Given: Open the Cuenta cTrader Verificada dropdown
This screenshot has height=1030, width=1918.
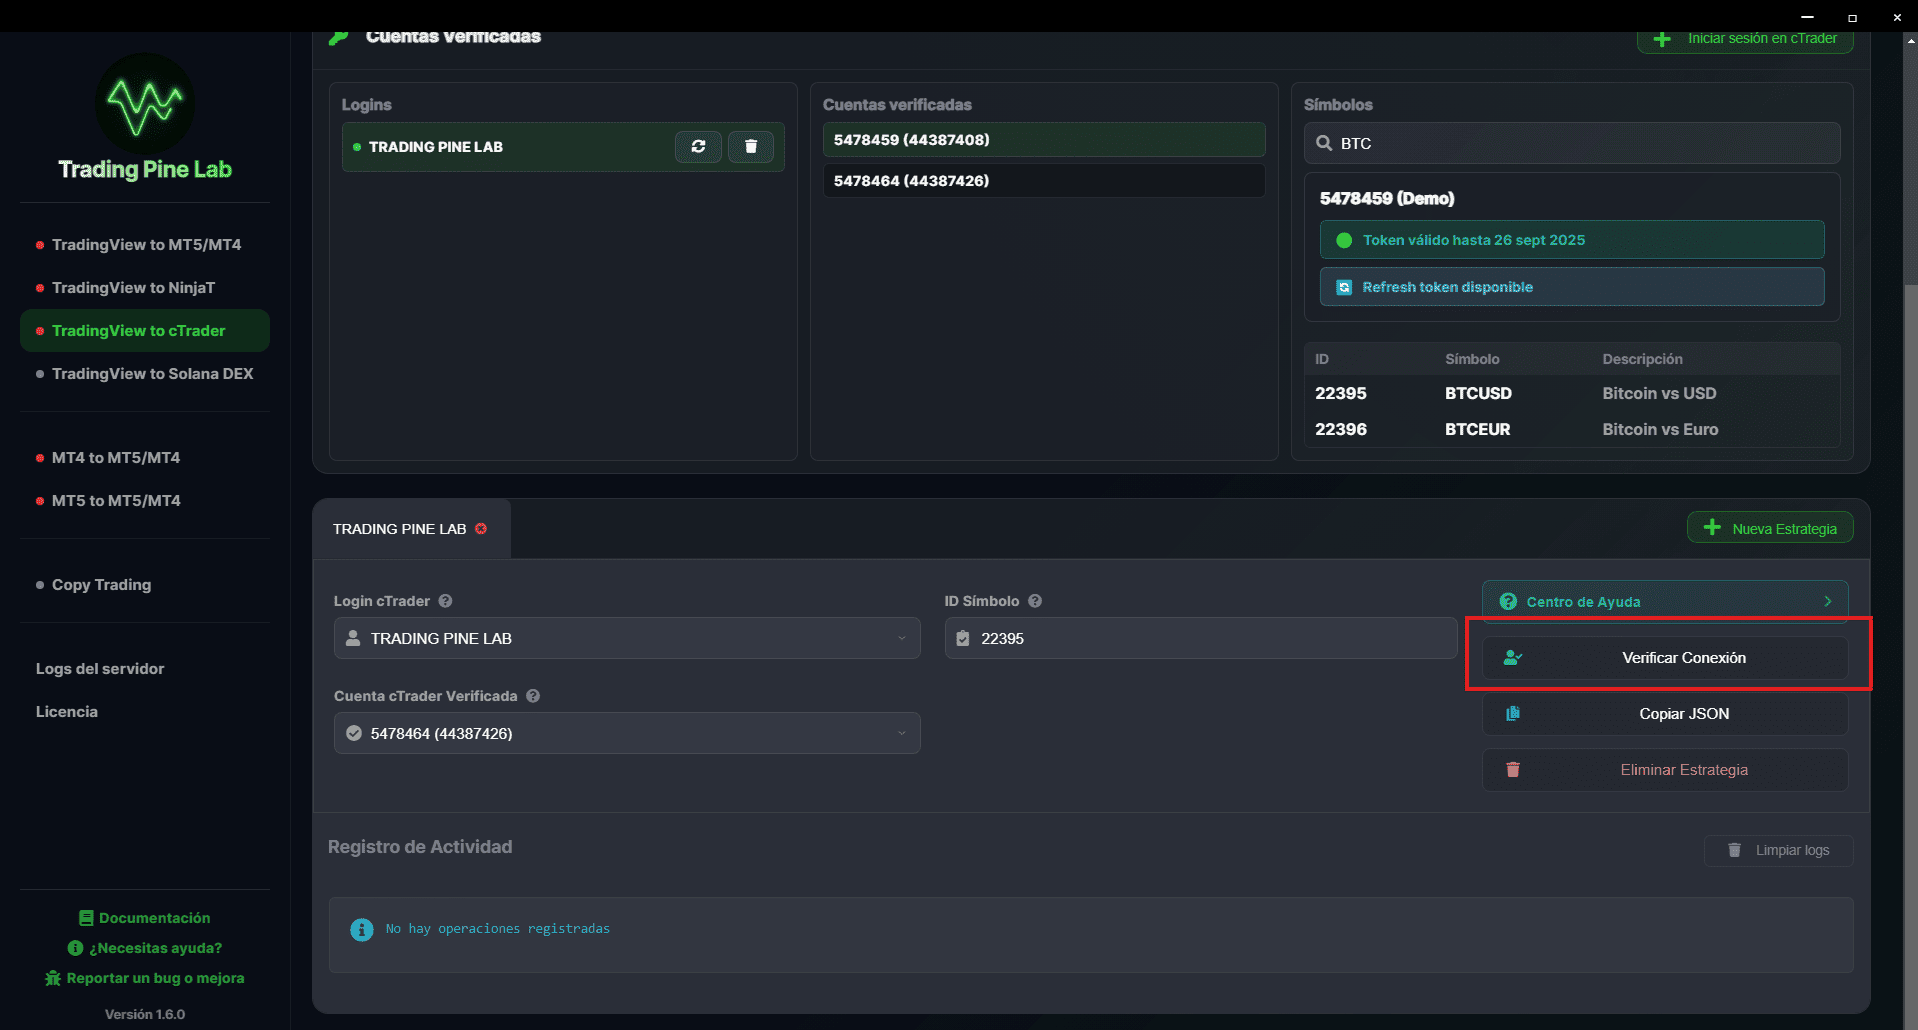Looking at the screenshot, I should pos(899,733).
